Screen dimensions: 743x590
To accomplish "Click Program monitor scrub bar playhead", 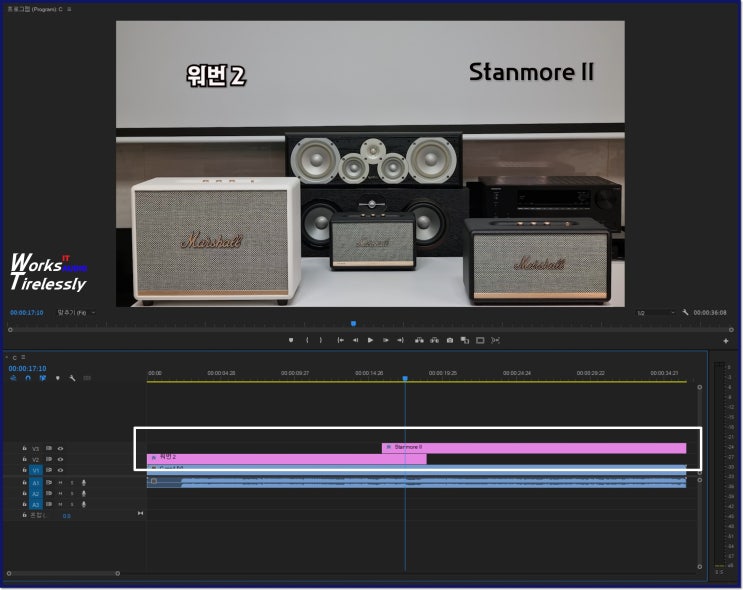I will click(353, 324).
